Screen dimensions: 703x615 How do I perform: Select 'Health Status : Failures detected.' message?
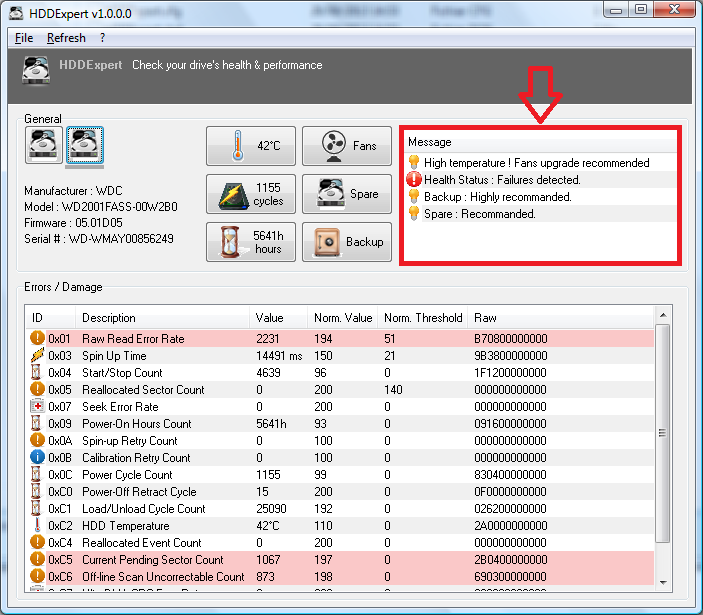click(502, 180)
